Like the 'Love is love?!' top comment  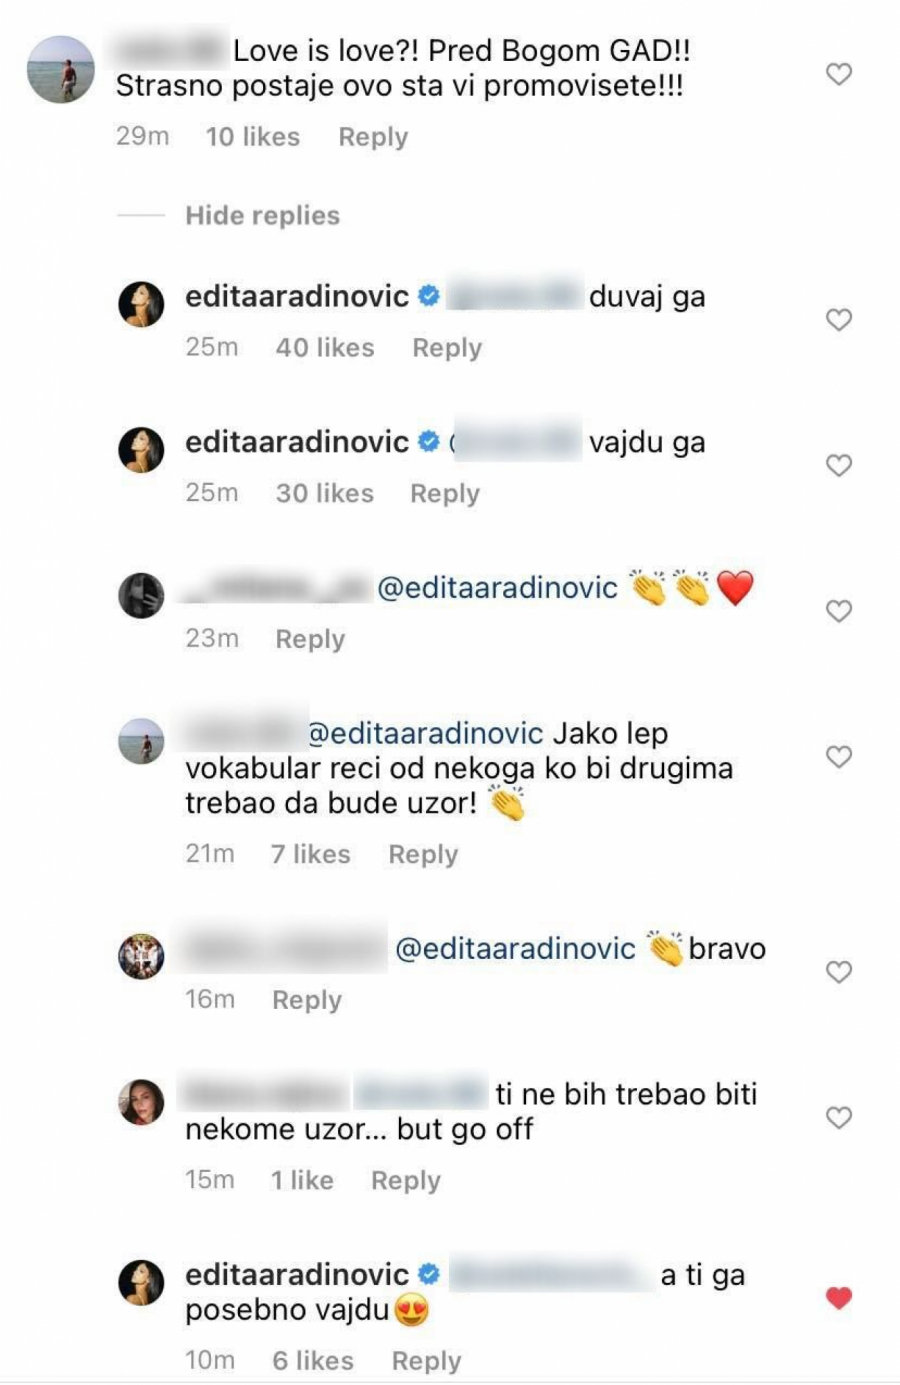838,74
